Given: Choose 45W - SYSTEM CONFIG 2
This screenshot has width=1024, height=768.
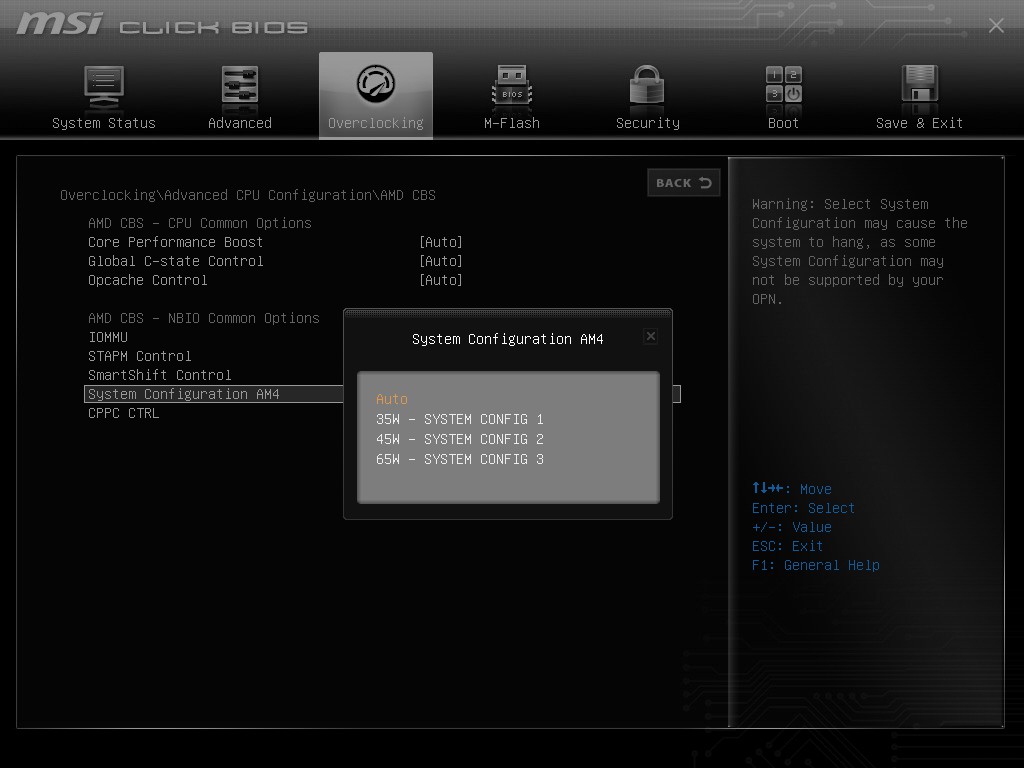Looking at the screenshot, I should (460, 440).
